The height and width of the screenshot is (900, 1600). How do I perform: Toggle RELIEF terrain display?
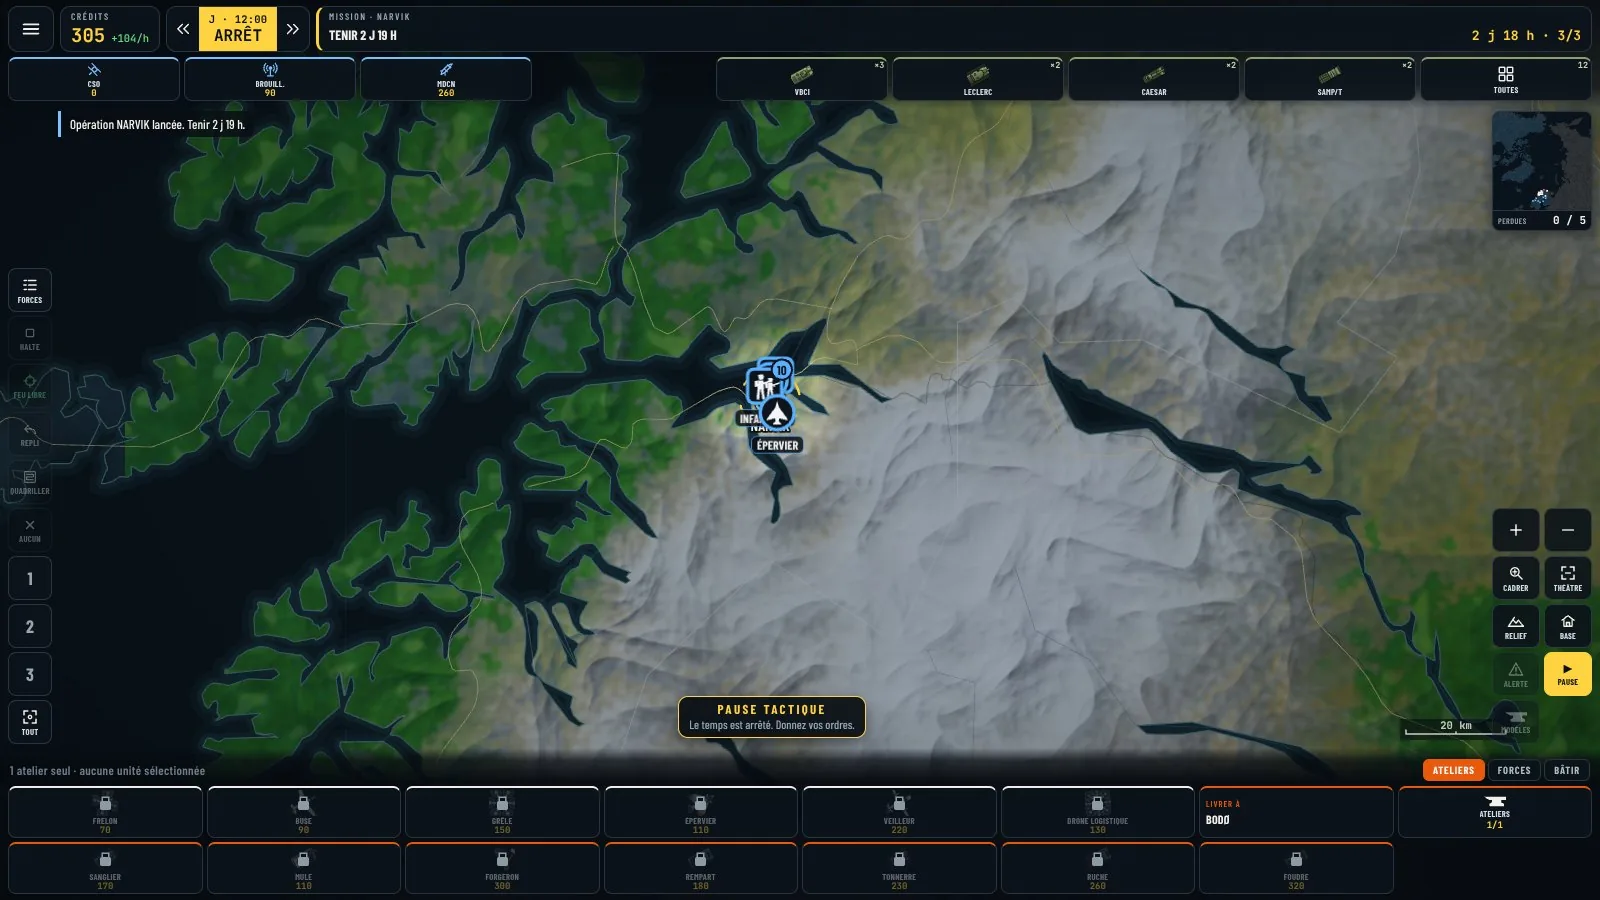click(x=1516, y=626)
